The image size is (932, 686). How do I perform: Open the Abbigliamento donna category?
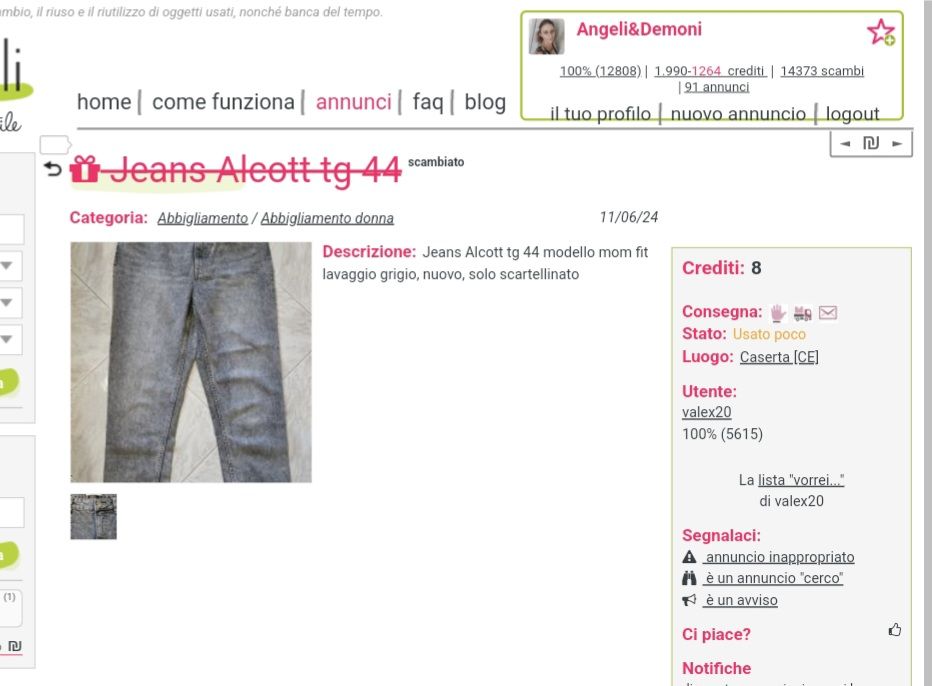tap(327, 218)
